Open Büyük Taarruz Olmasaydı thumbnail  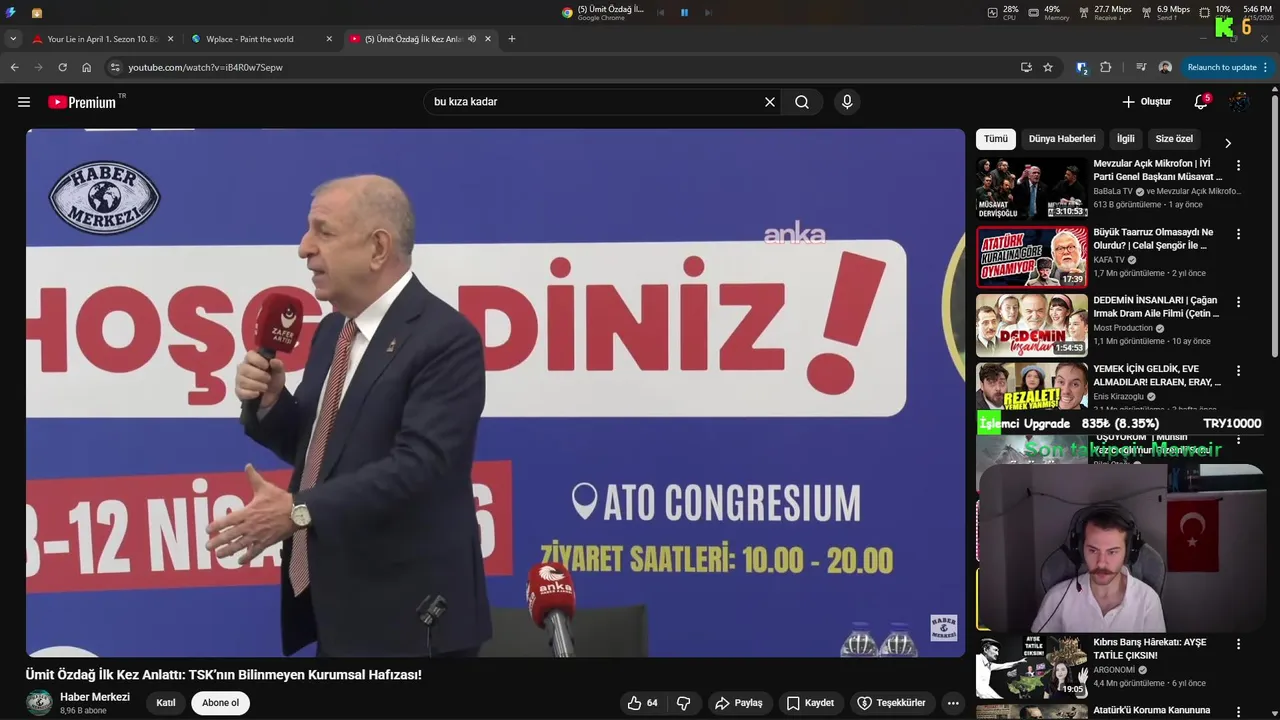tap(1031, 257)
